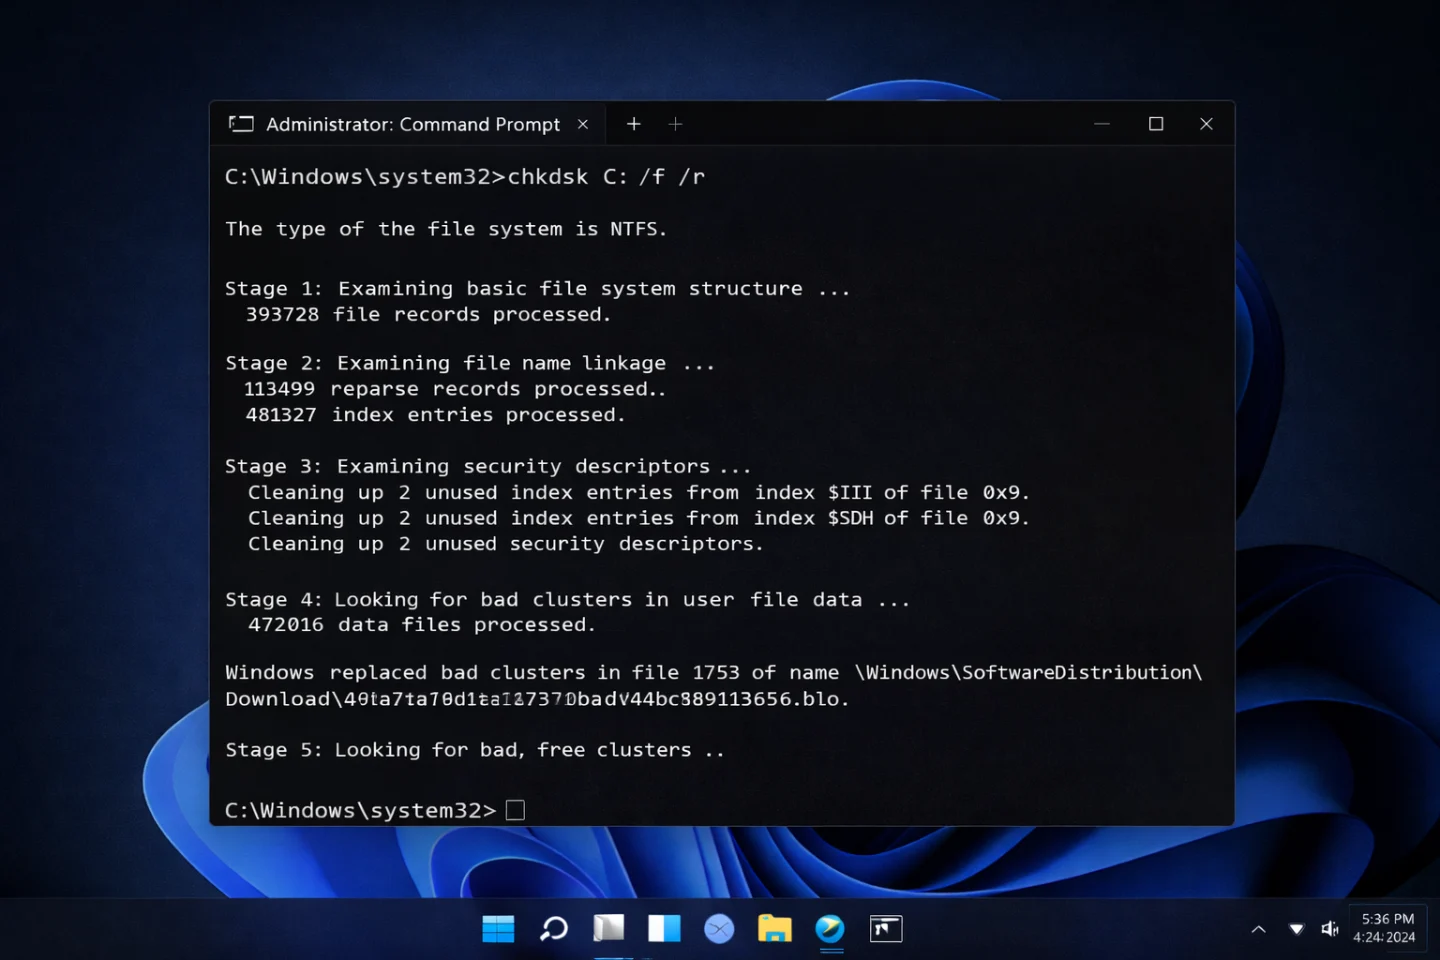Click '113499 reparse records processed' line
Screen dimensions: 1440x960
[455, 389]
